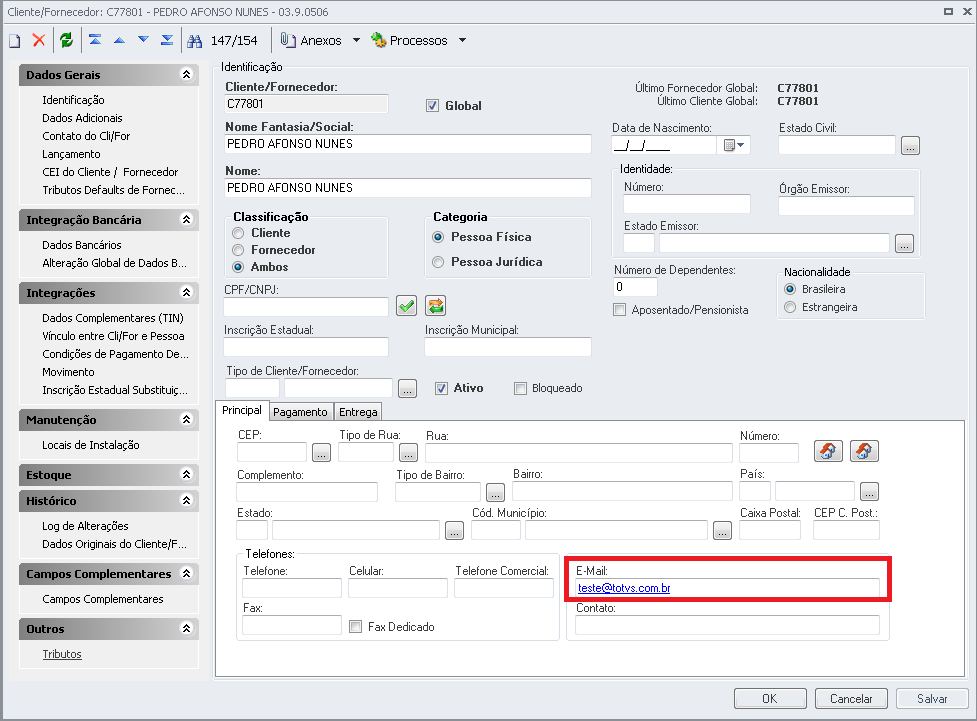Click the house icon next to Número field
Screen dimensions: 977x721
pos(828,451)
